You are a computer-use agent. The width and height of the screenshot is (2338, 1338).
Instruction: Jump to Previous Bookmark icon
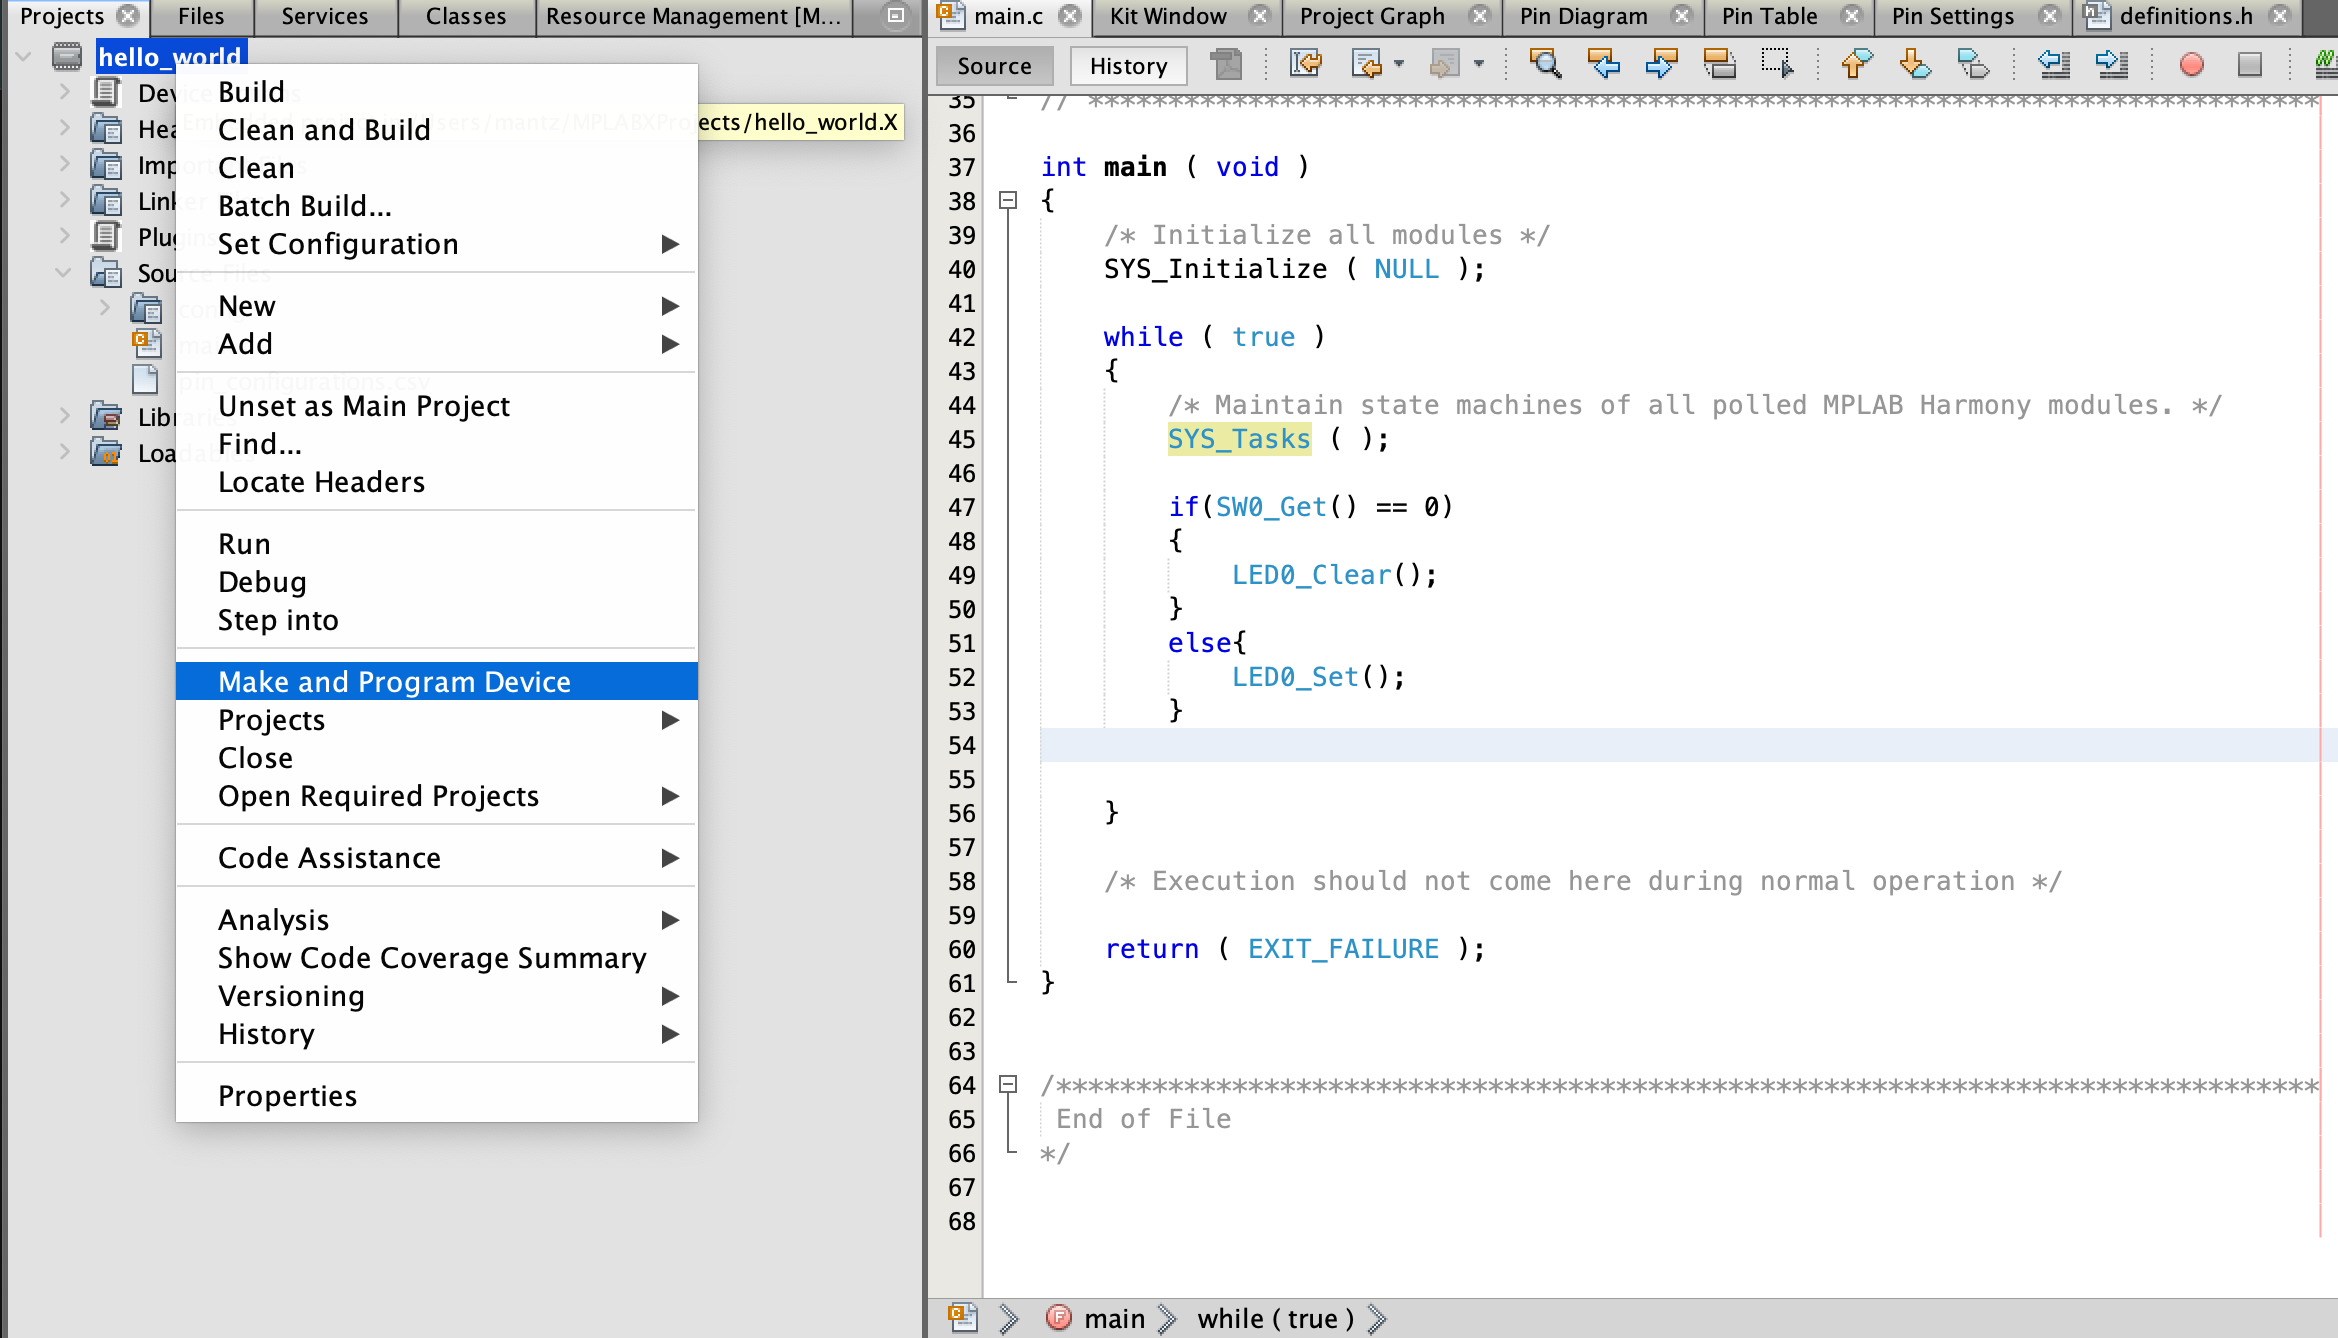[1856, 65]
